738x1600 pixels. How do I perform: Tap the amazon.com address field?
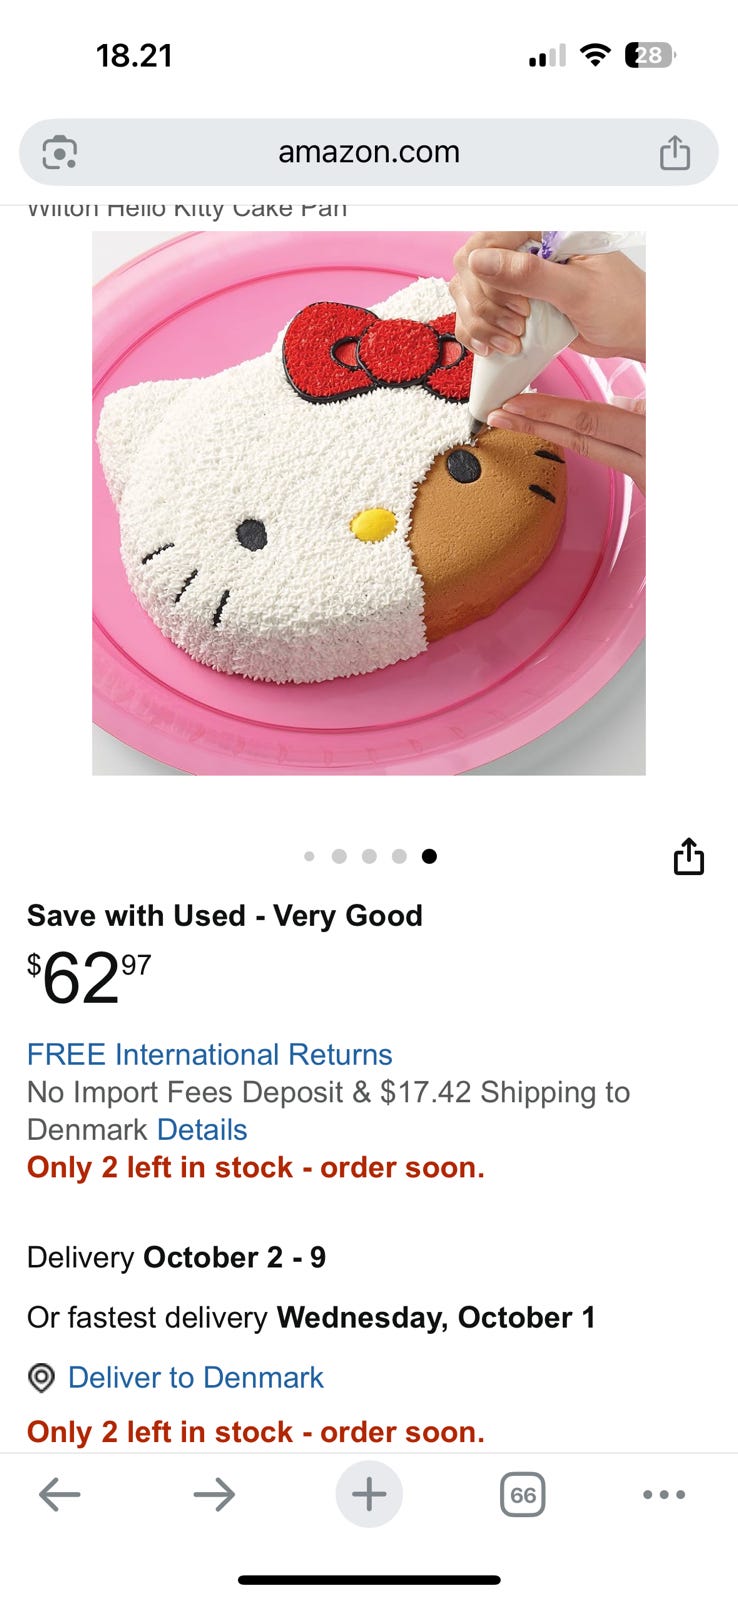(x=369, y=153)
